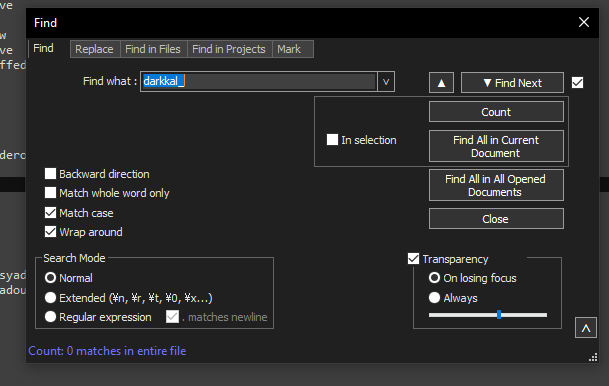The height and width of the screenshot is (386, 609).
Task: Go to the Mark tab
Action: point(289,49)
